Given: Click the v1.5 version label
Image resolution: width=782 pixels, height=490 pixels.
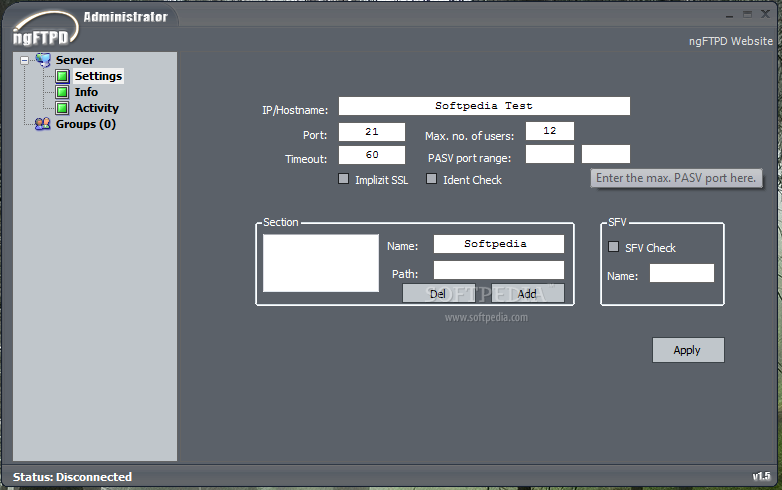Looking at the screenshot, I should (761, 477).
